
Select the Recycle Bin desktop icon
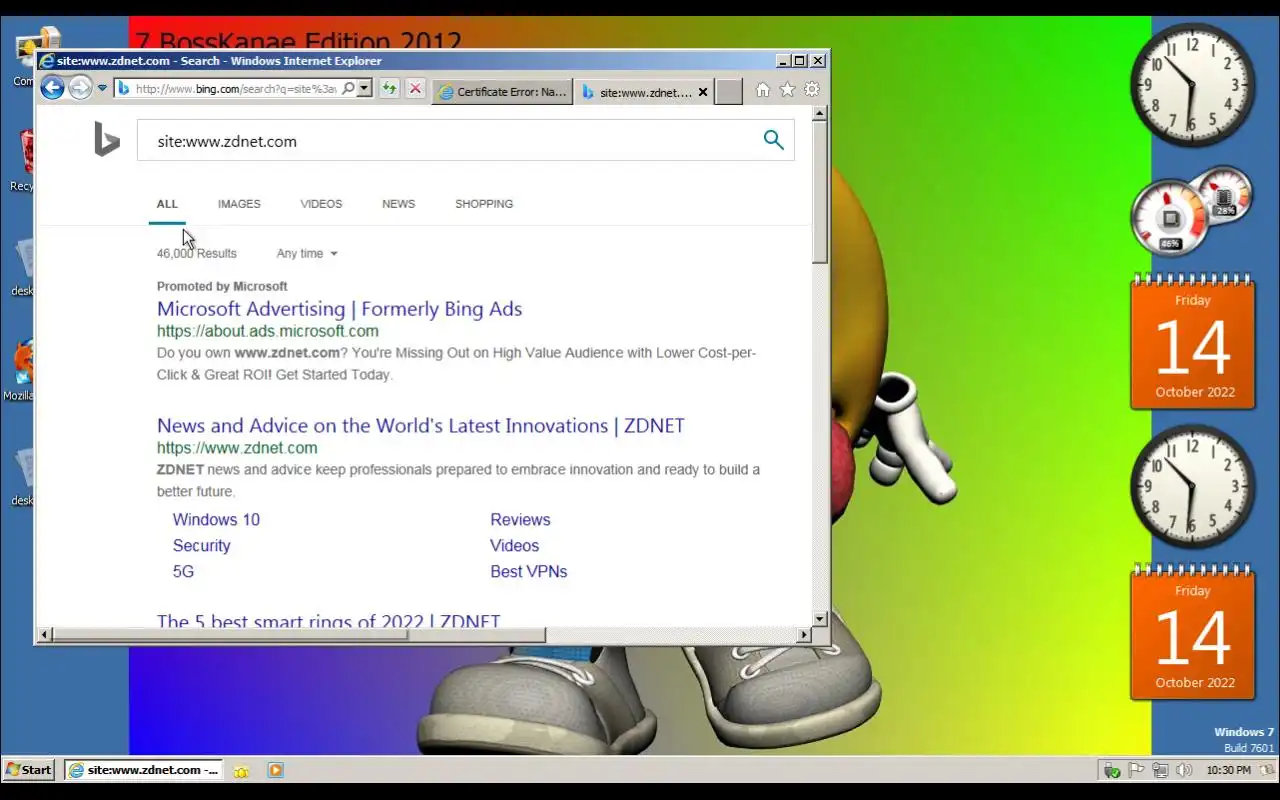(x=22, y=160)
